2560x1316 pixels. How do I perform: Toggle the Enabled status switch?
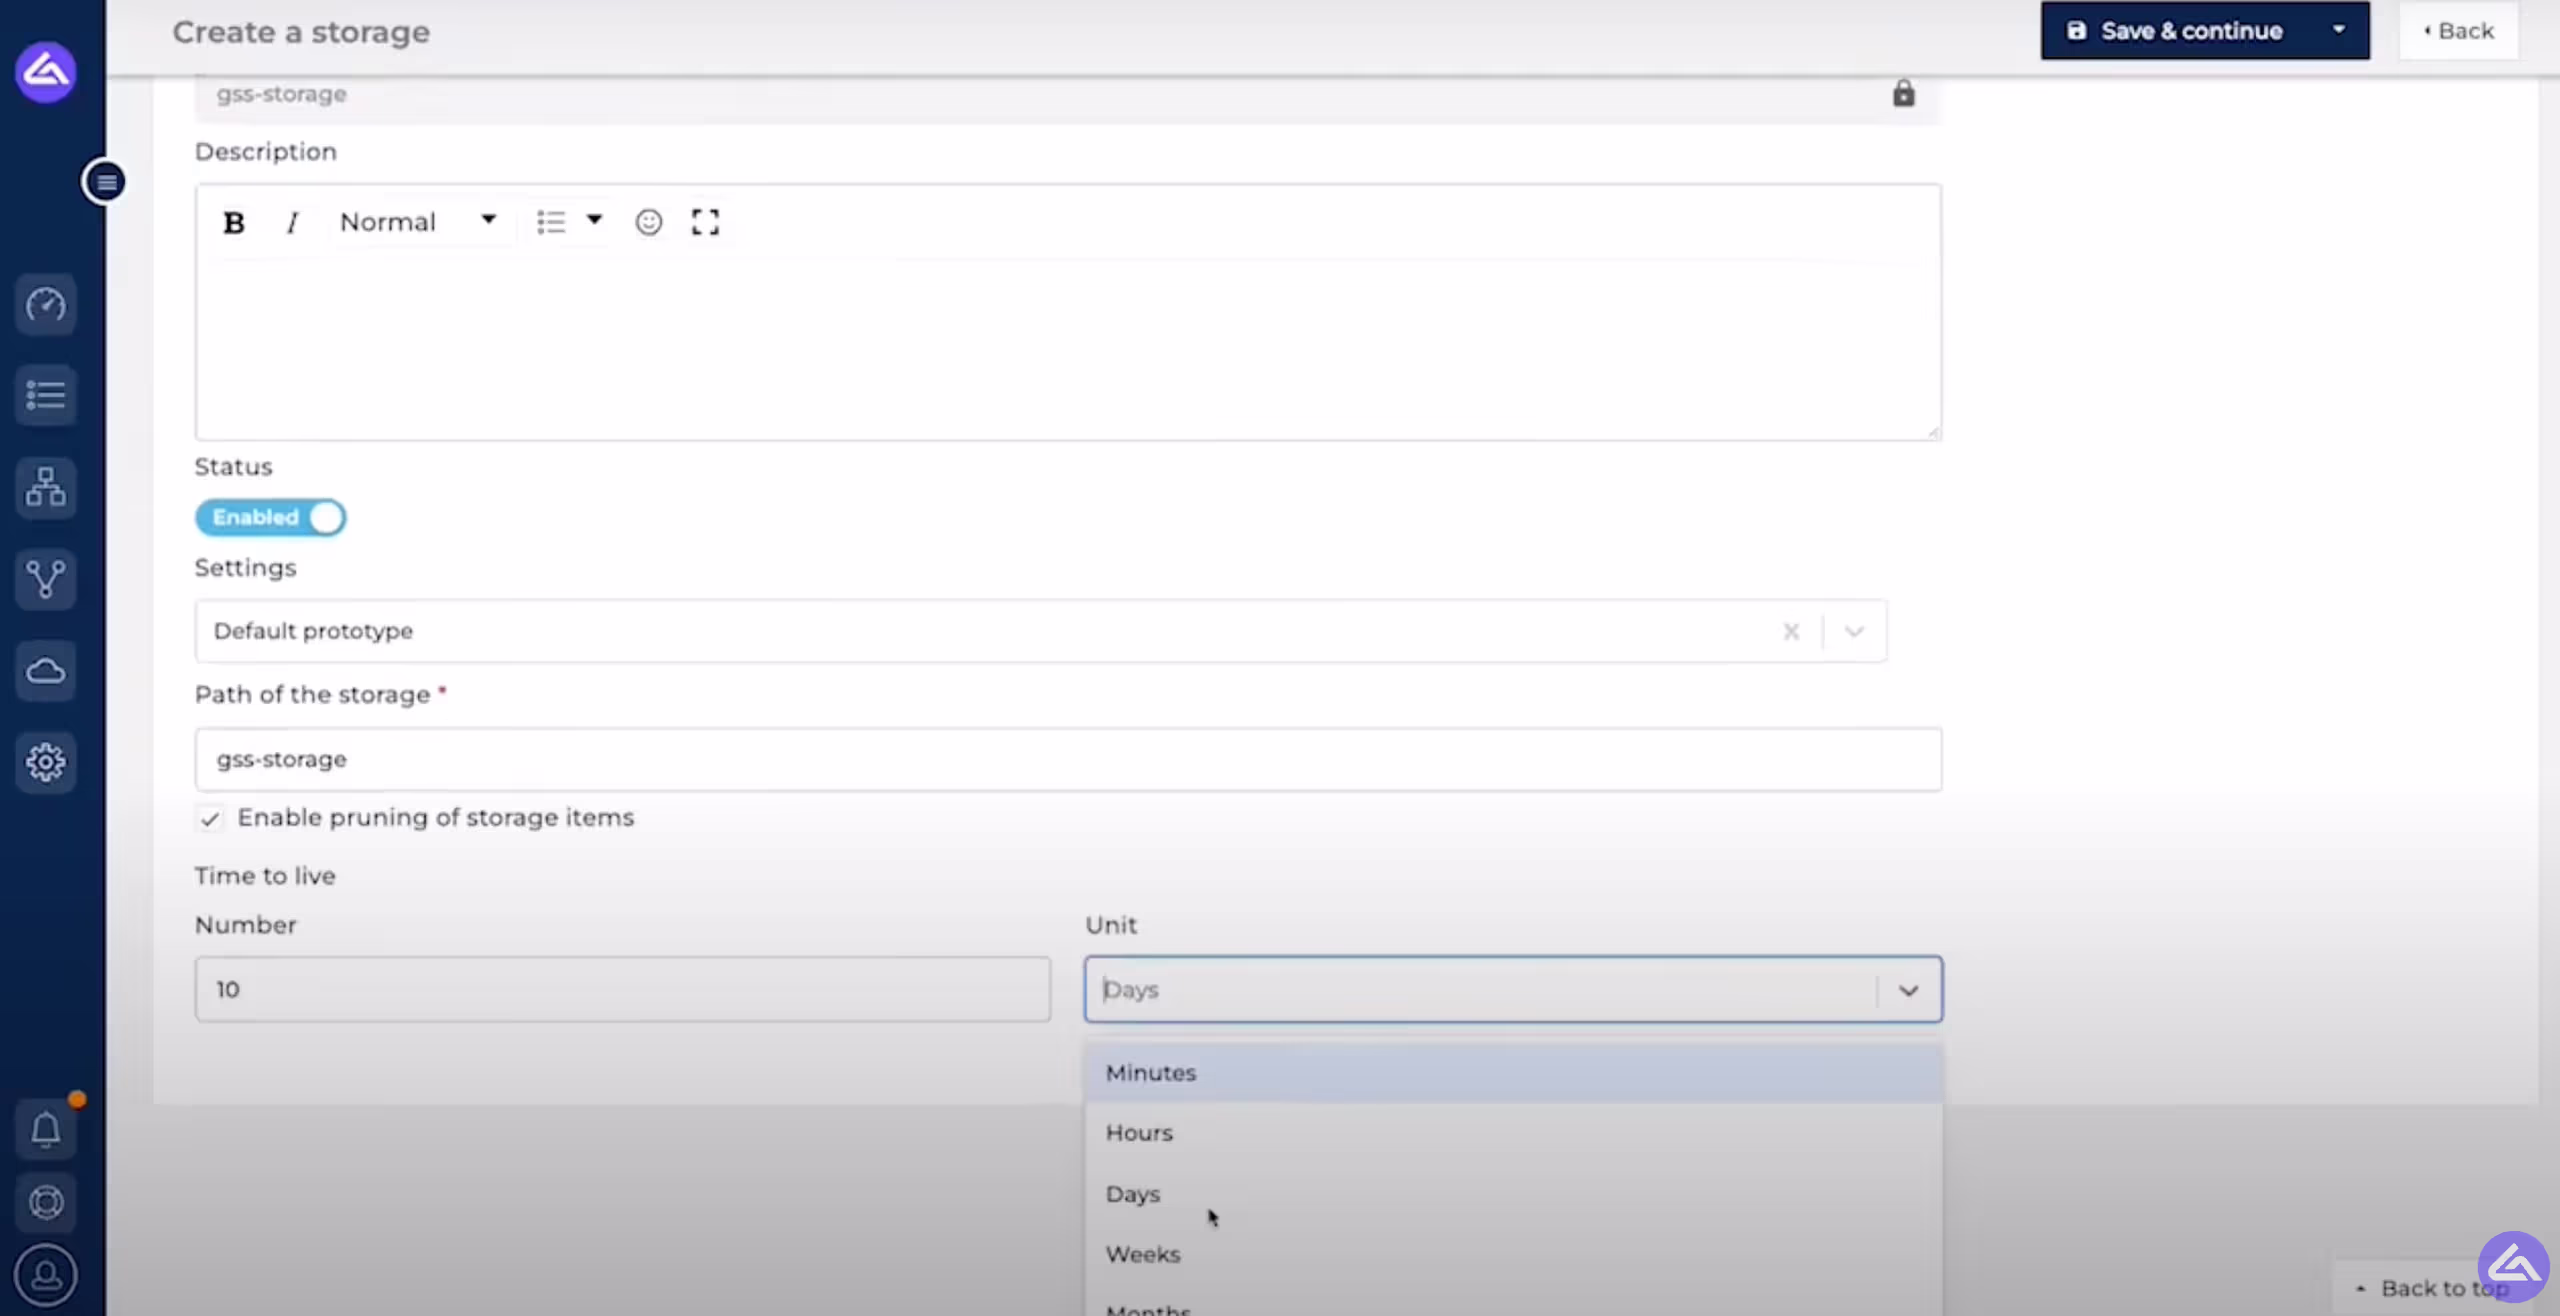271,518
